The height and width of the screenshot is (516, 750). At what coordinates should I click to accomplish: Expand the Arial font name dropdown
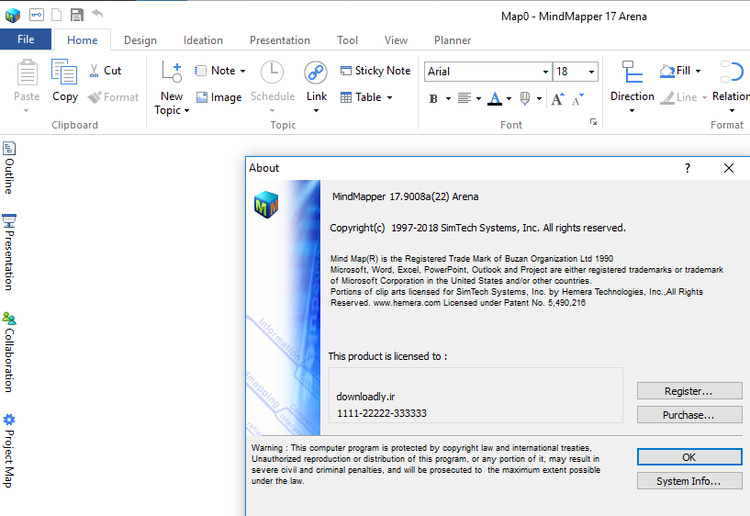(545, 72)
